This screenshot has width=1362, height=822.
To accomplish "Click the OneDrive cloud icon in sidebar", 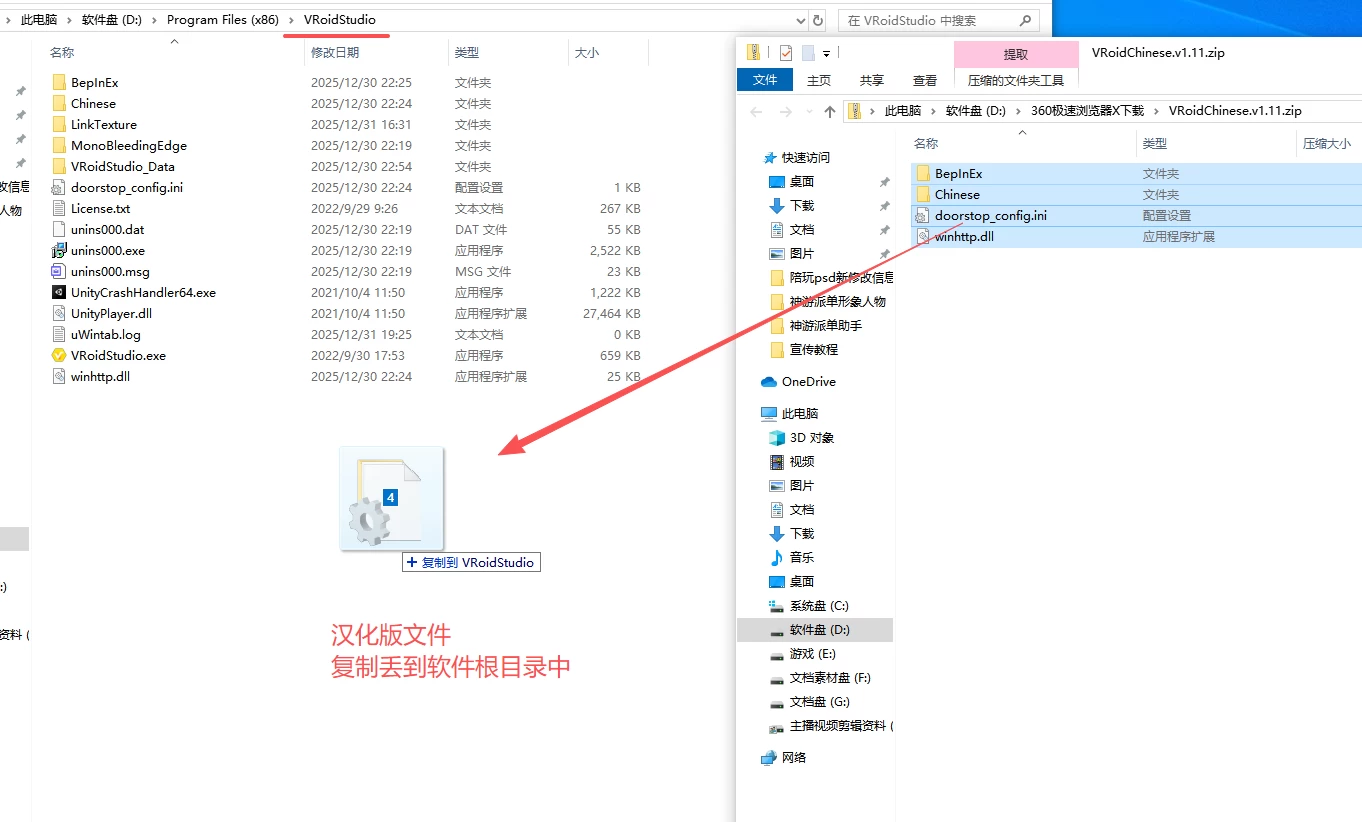I will pyautogui.click(x=769, y=382).
